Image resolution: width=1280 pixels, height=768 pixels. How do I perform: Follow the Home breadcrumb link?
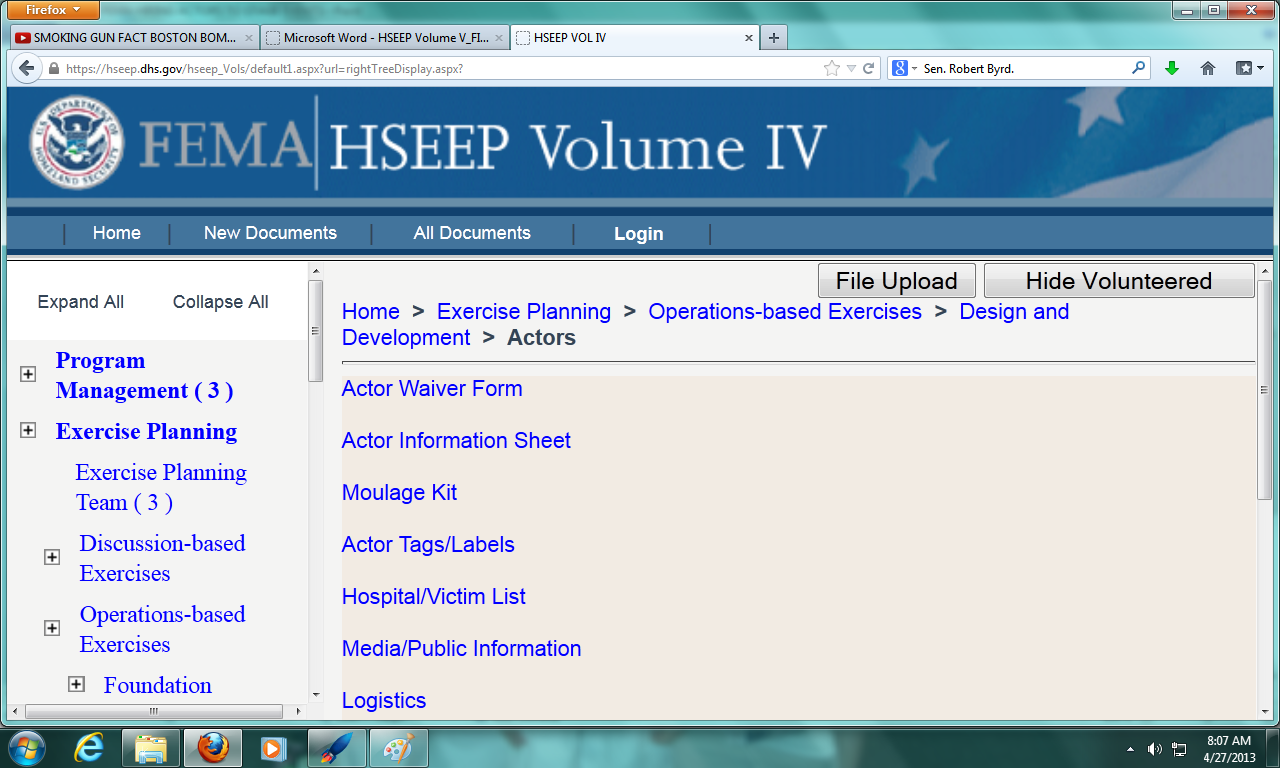point(371,311)
